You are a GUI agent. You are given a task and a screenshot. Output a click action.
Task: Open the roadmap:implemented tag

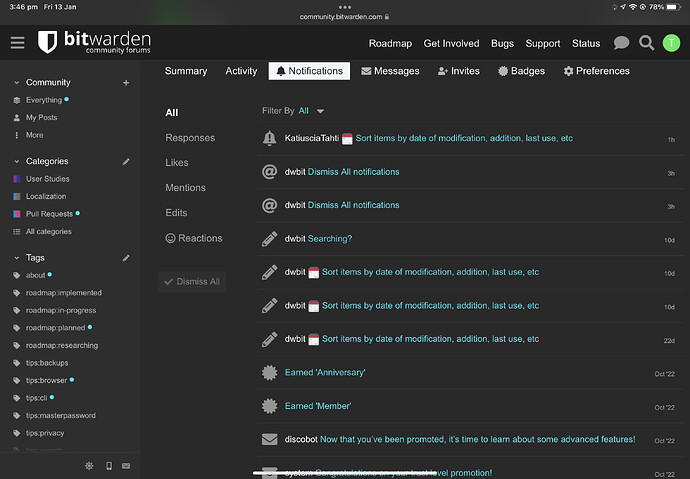tap(64, 293)
